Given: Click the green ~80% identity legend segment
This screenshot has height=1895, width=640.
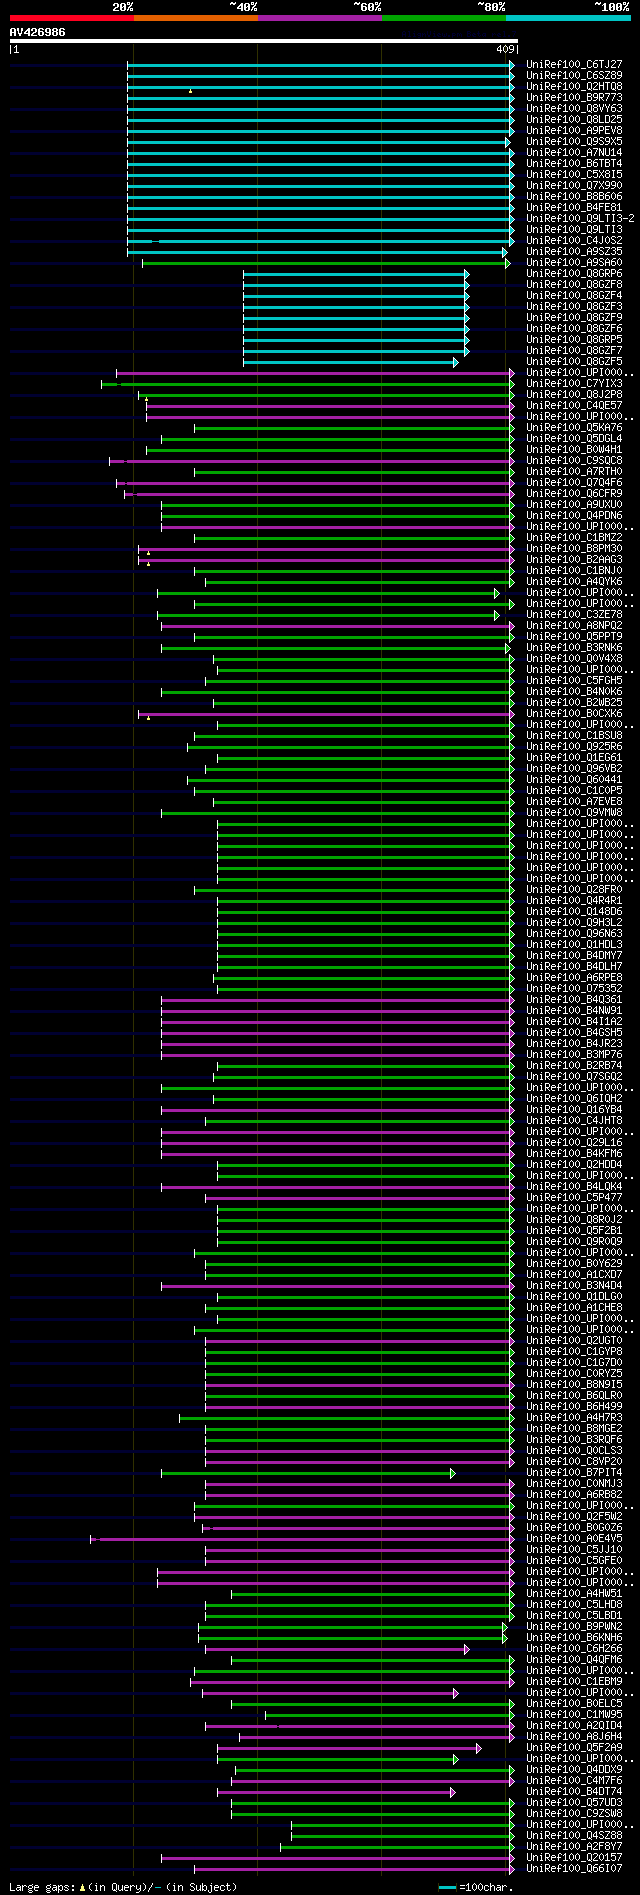Looking at the screenshot, I should (444, 18).
